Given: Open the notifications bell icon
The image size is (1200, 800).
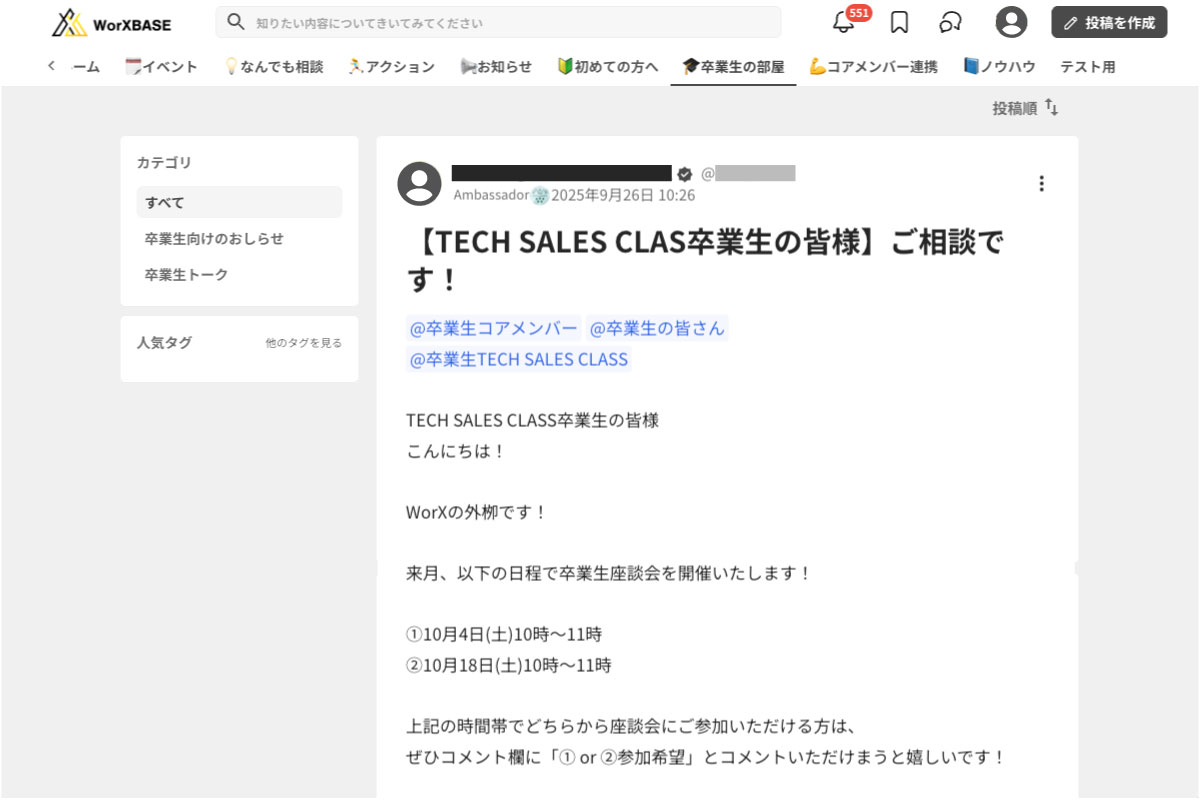Looking at the screenshot, I should pyautogui.click(x=844, y=23).
